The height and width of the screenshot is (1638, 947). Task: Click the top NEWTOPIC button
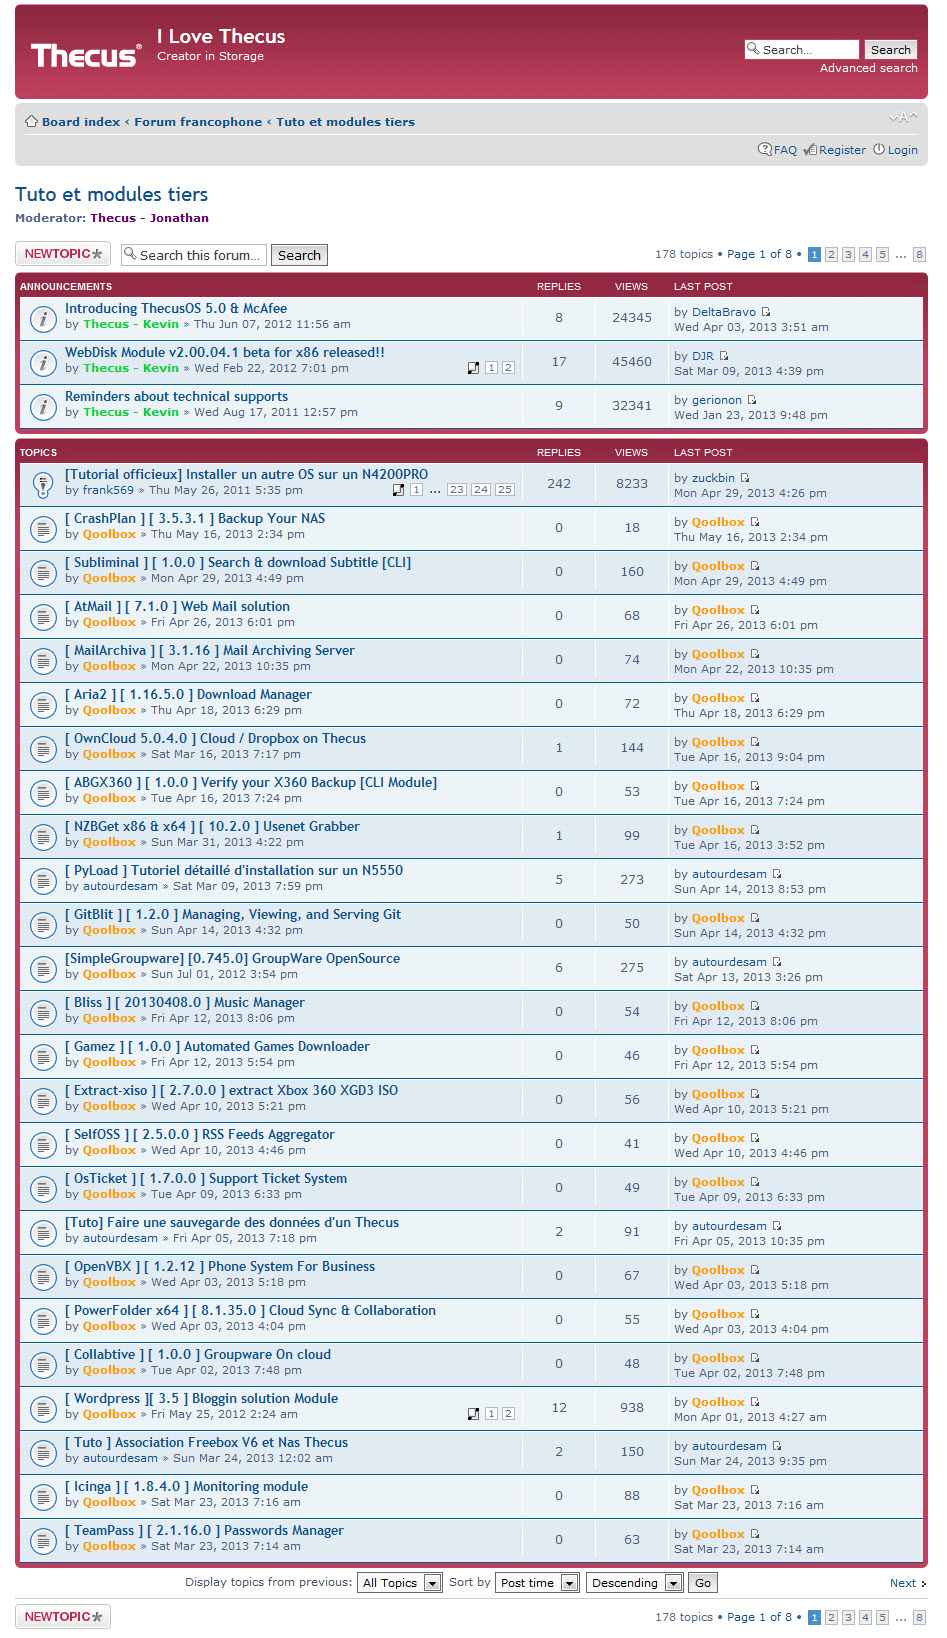(63, 254)
